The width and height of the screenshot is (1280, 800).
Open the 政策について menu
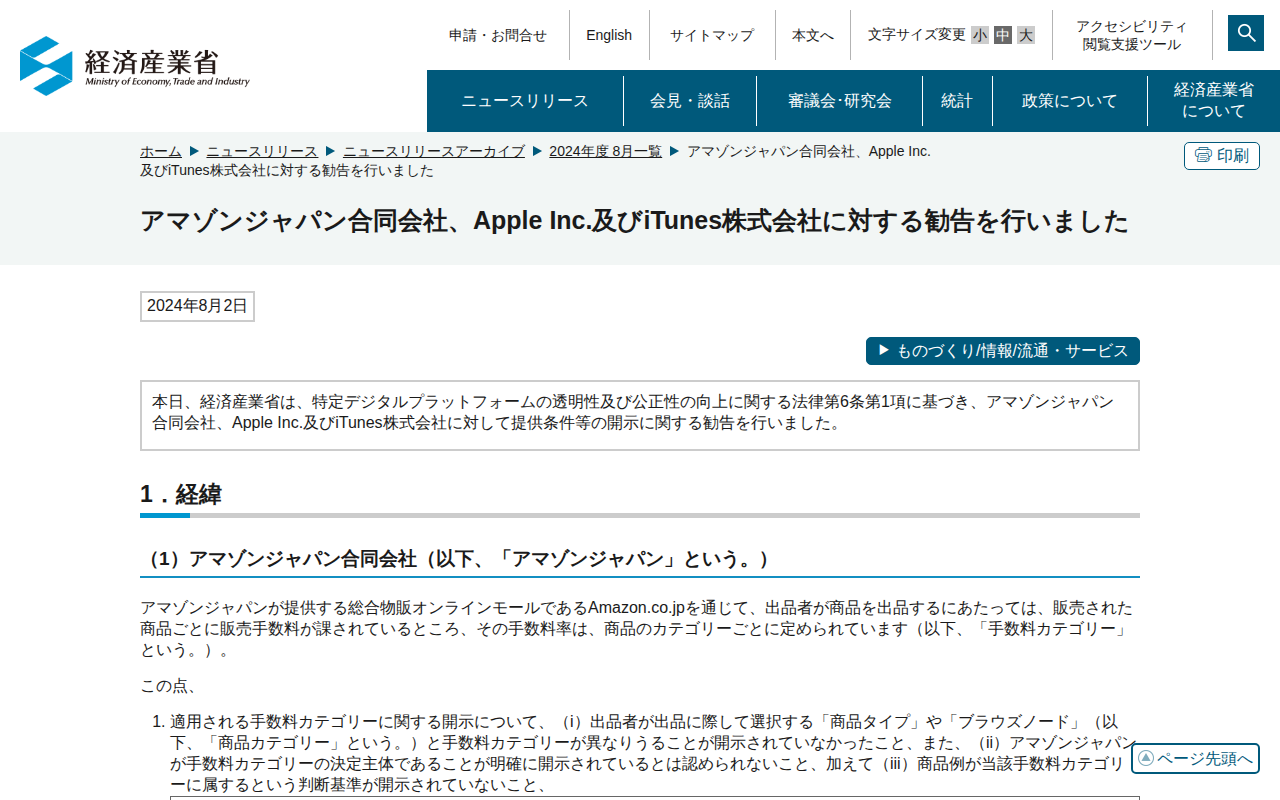click(1070, 101)
